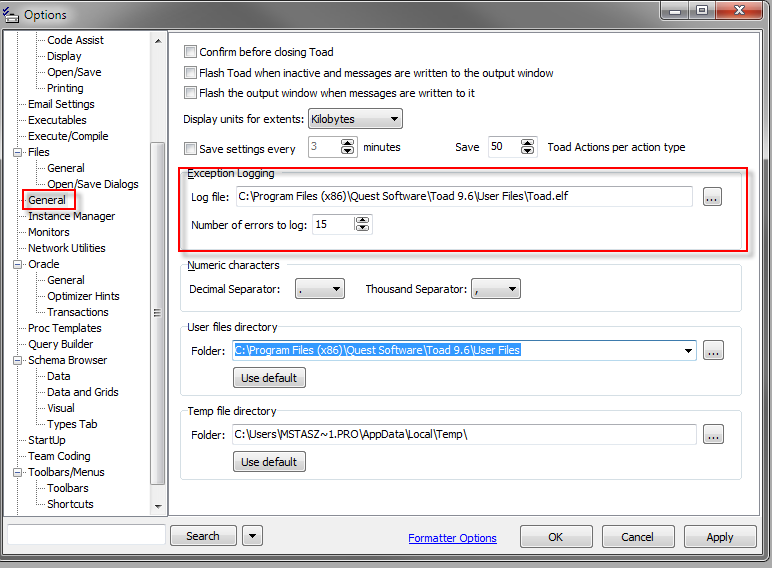Viewport: 772px width, 568px height.
Task: Click Use default for user files directory
Action: pos(269,378)
